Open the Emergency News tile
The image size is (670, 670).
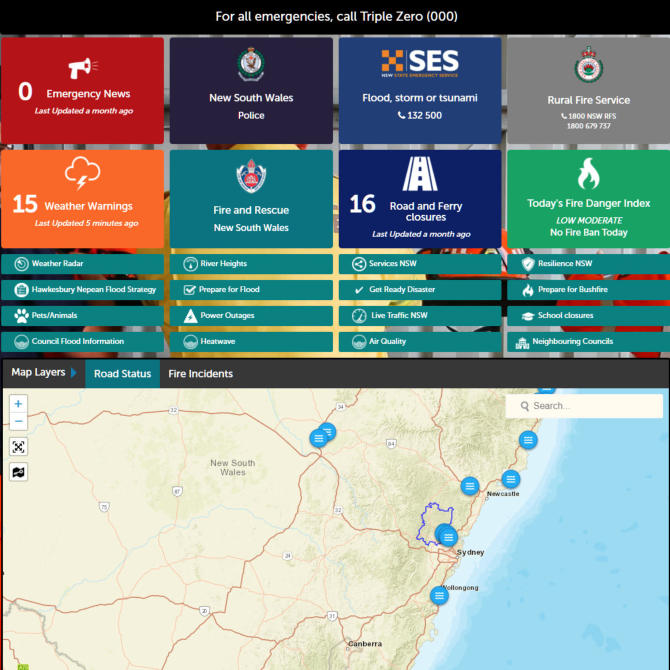tap(82, 91)
